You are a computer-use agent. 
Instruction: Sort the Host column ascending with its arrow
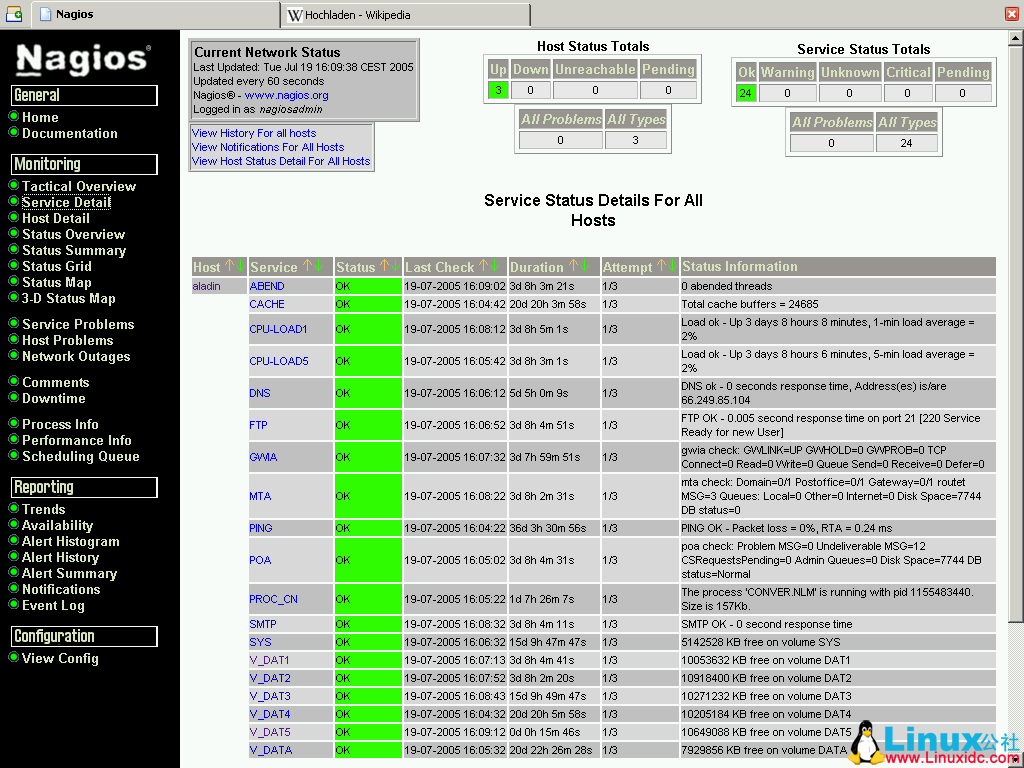pyautogui.click(x=227, y=265)
